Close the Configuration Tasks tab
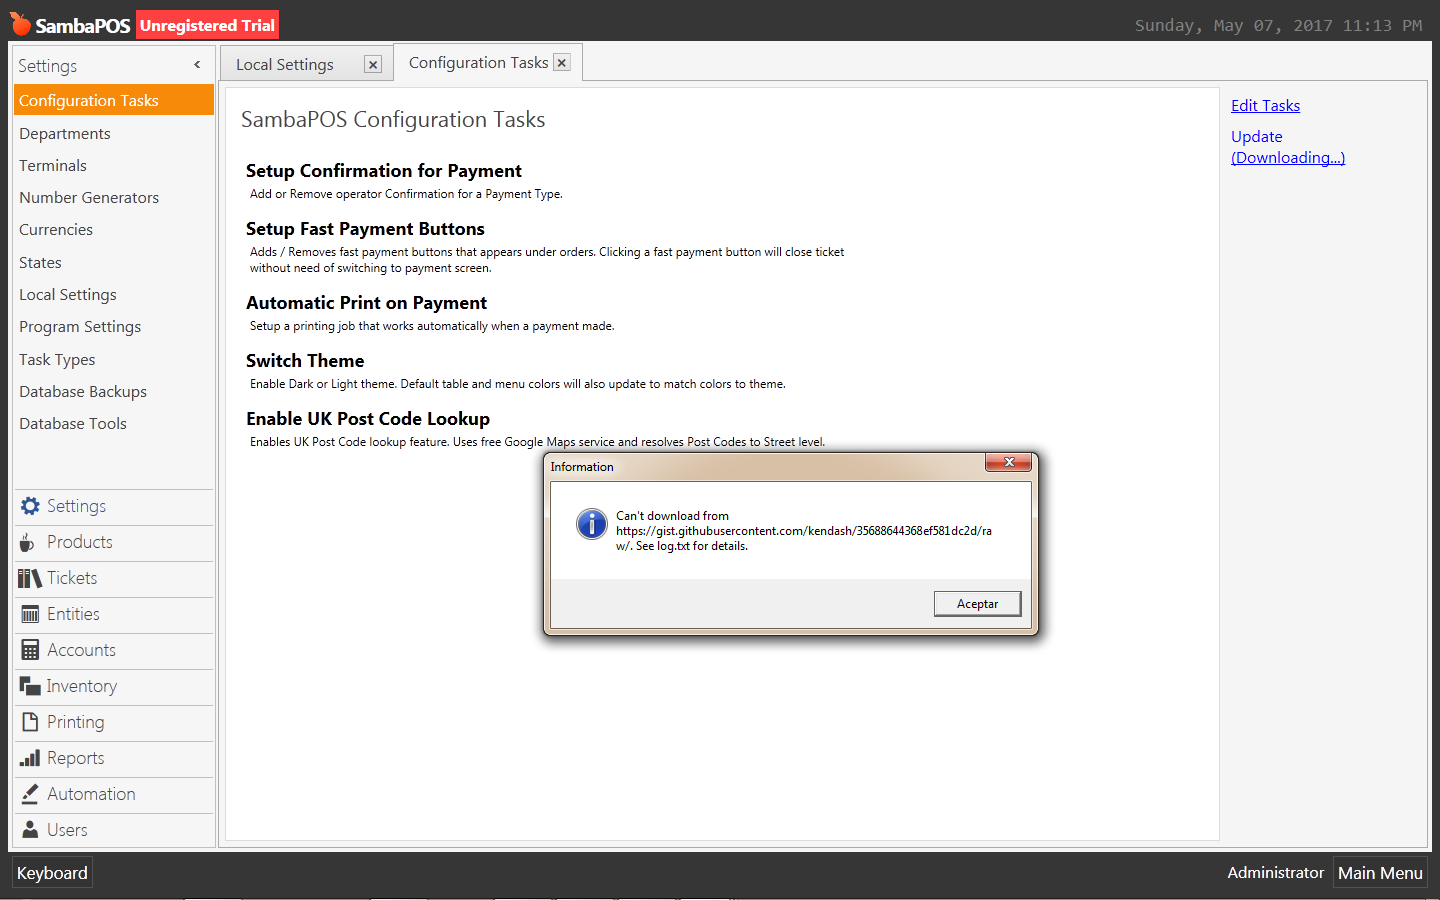 (x=562, y=63)
